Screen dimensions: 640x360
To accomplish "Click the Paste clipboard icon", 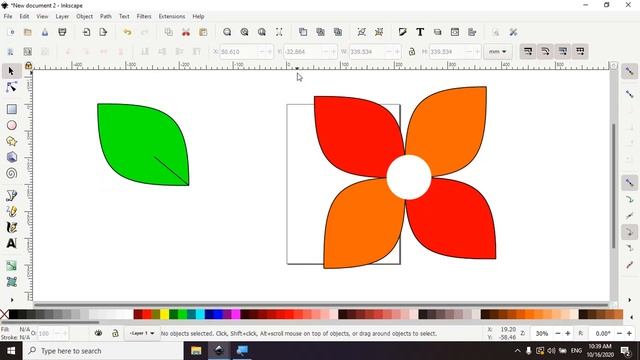I will point(203,32).
